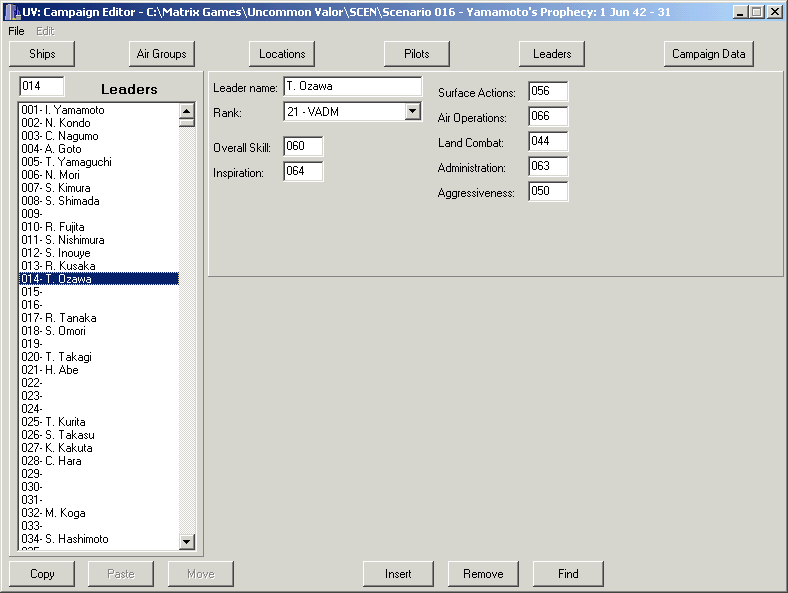Screen dimensions: 788x593
Task: Select leader 012- S. Inouye
Action: (98, 253)
